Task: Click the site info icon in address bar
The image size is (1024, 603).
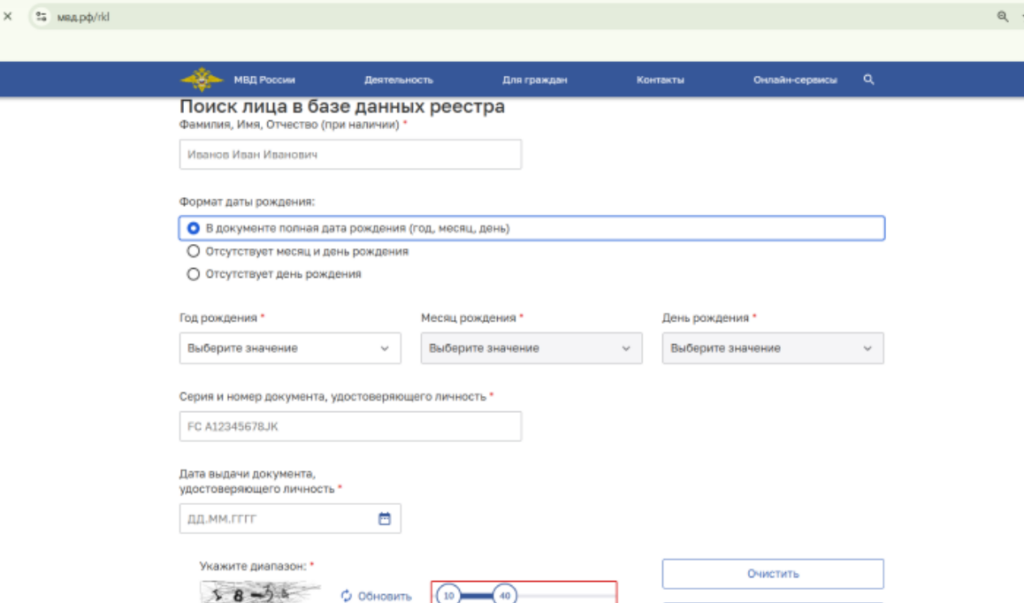Action: [x=41, y=16]
